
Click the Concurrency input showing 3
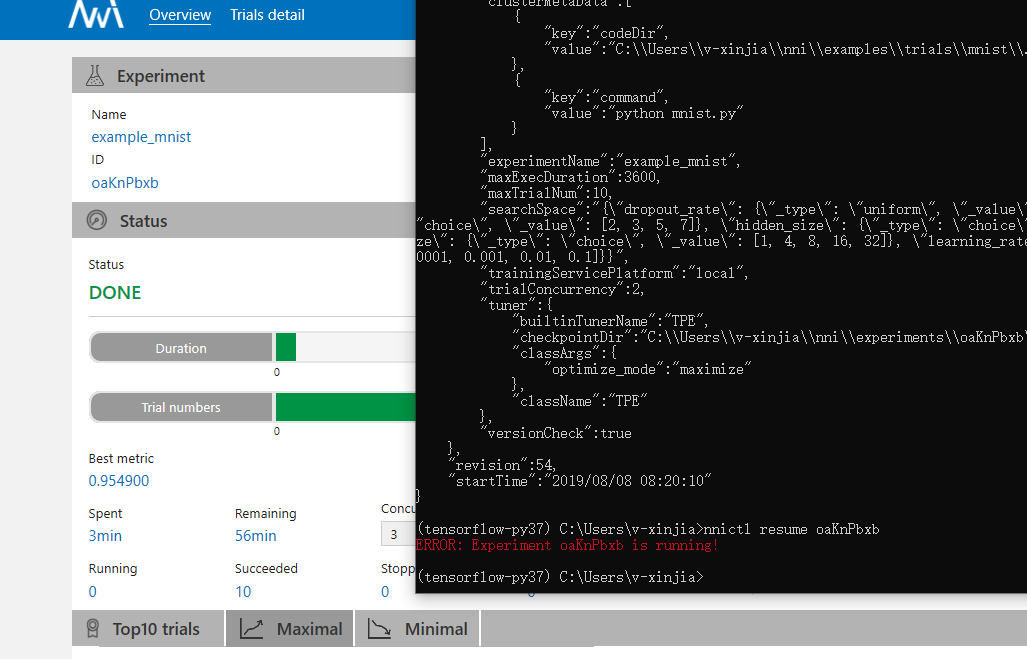(396, 533)
